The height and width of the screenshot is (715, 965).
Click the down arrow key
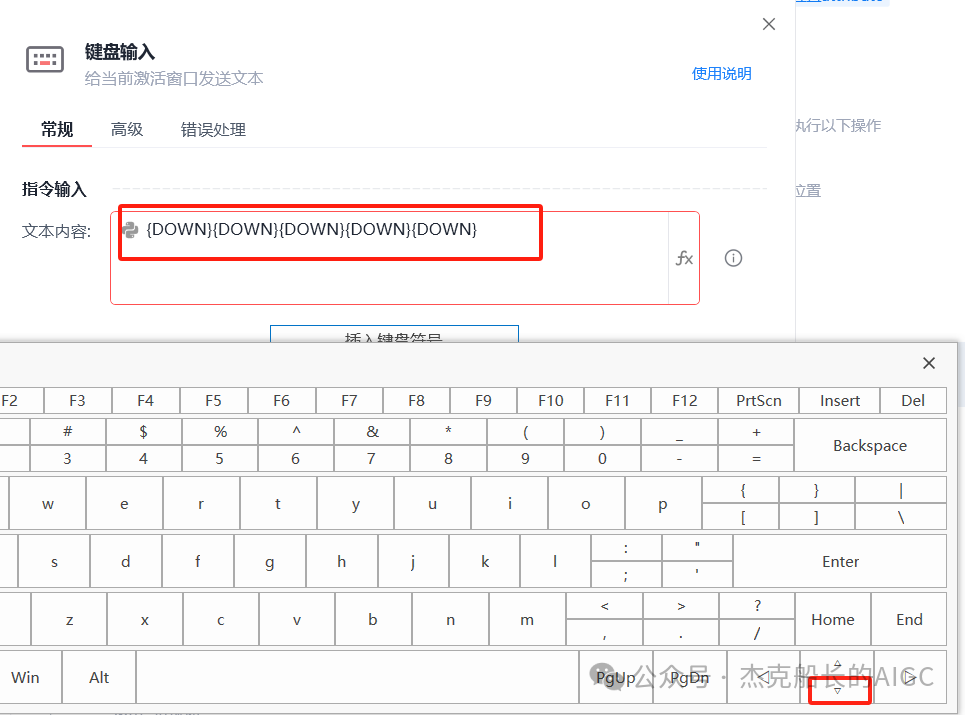tap(837, 690)
